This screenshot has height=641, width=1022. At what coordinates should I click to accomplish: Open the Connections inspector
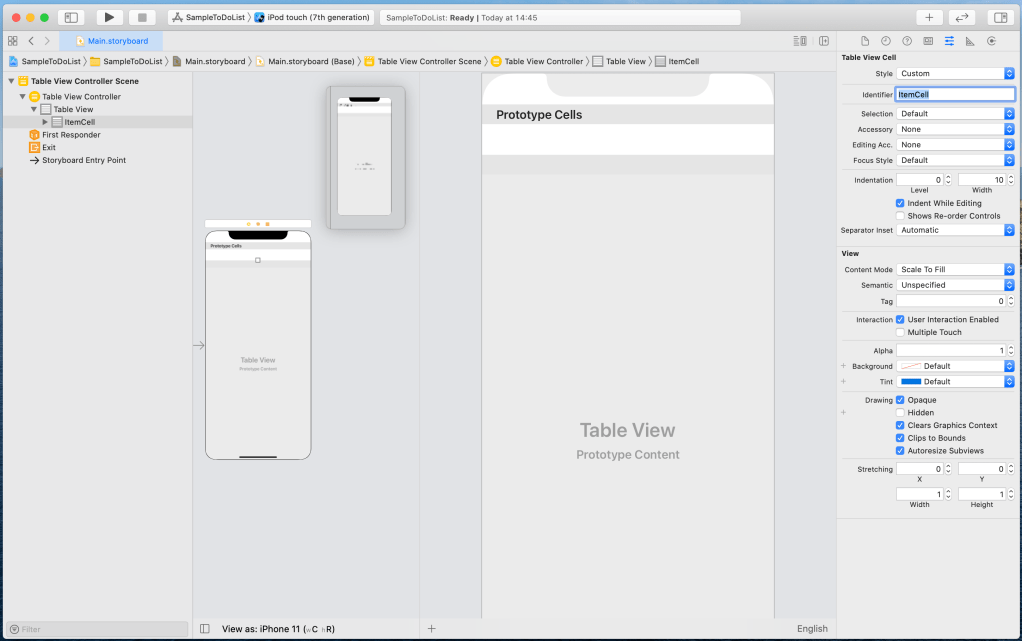point(991,41)
